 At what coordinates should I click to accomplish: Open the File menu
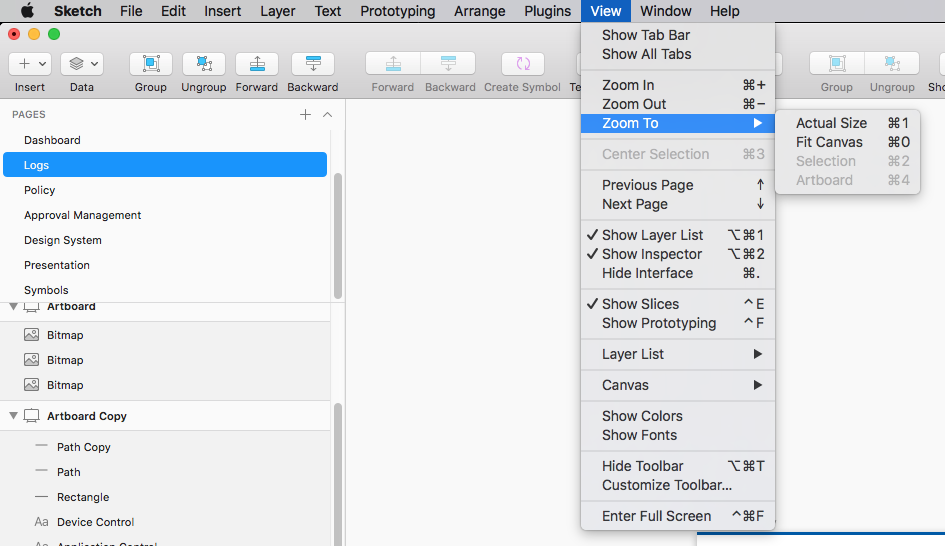(131, 11)
